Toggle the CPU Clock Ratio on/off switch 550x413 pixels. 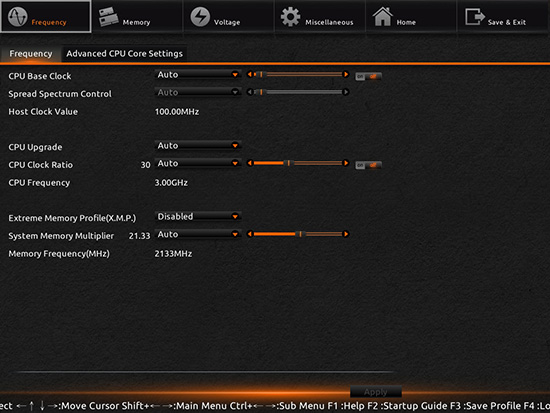[368, 165]
